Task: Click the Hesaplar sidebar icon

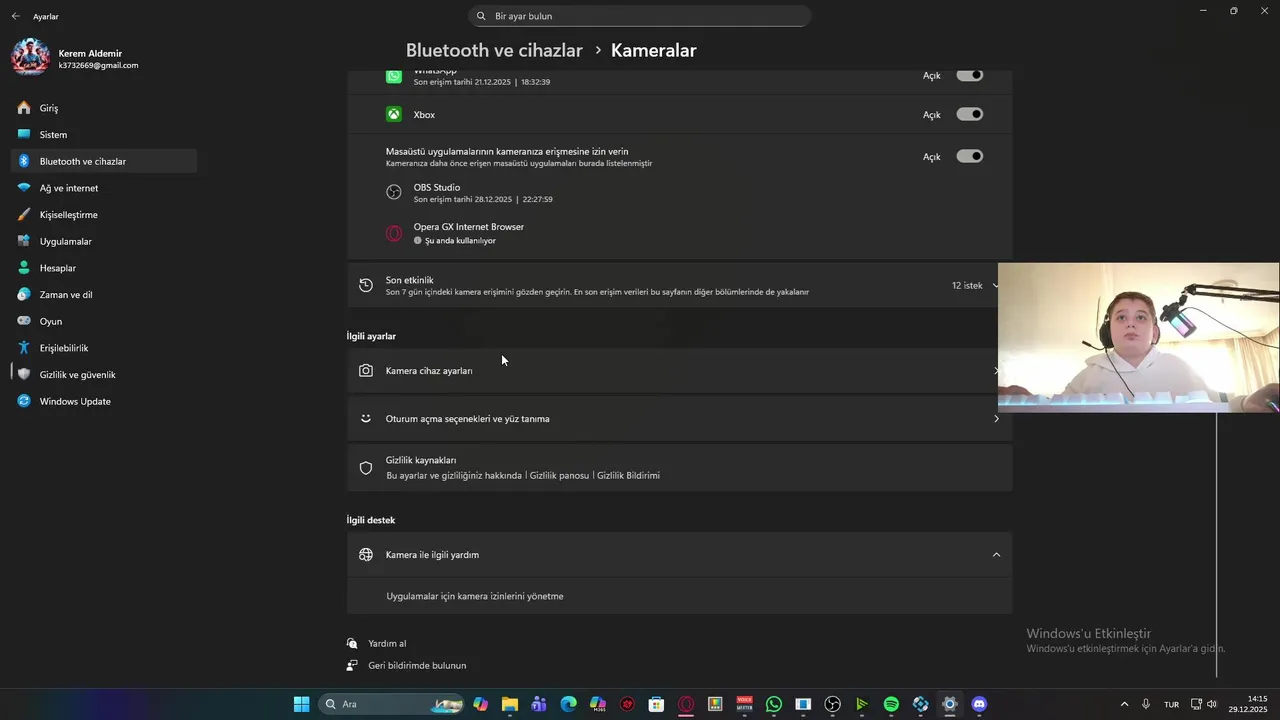Action: [24, 268]
